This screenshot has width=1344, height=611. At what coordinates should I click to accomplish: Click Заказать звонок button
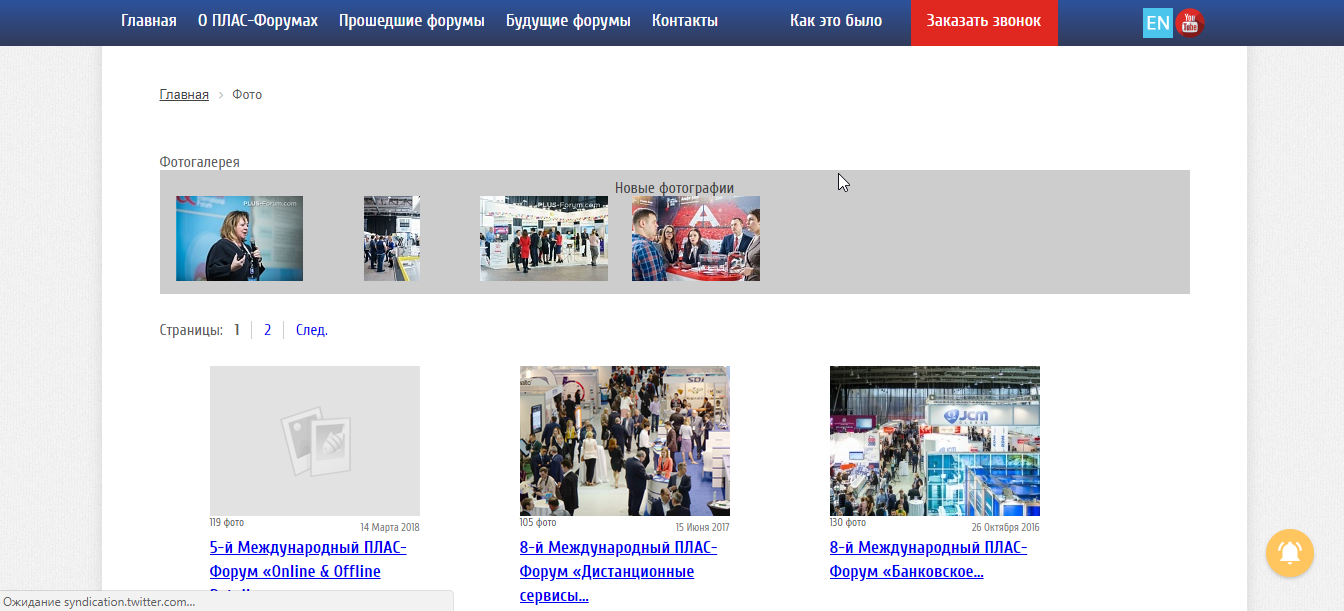(x=983, y=21)
